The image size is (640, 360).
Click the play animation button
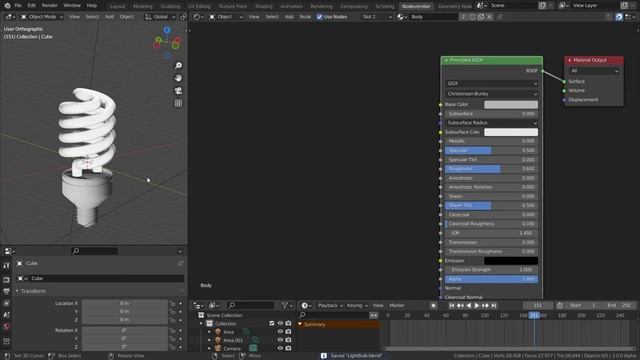(x=476, y=305)
